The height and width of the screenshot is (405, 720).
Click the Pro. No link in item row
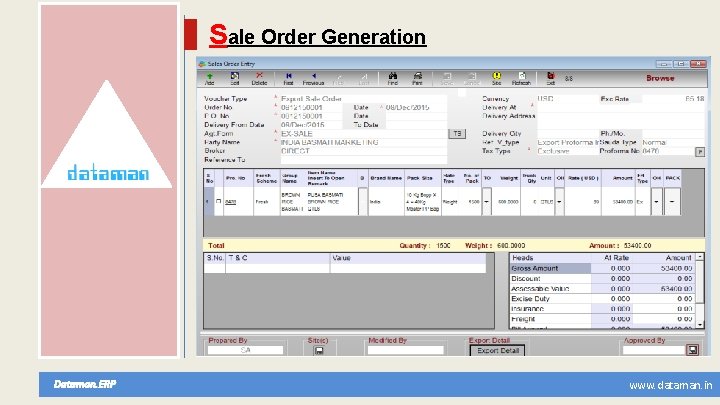231,202
